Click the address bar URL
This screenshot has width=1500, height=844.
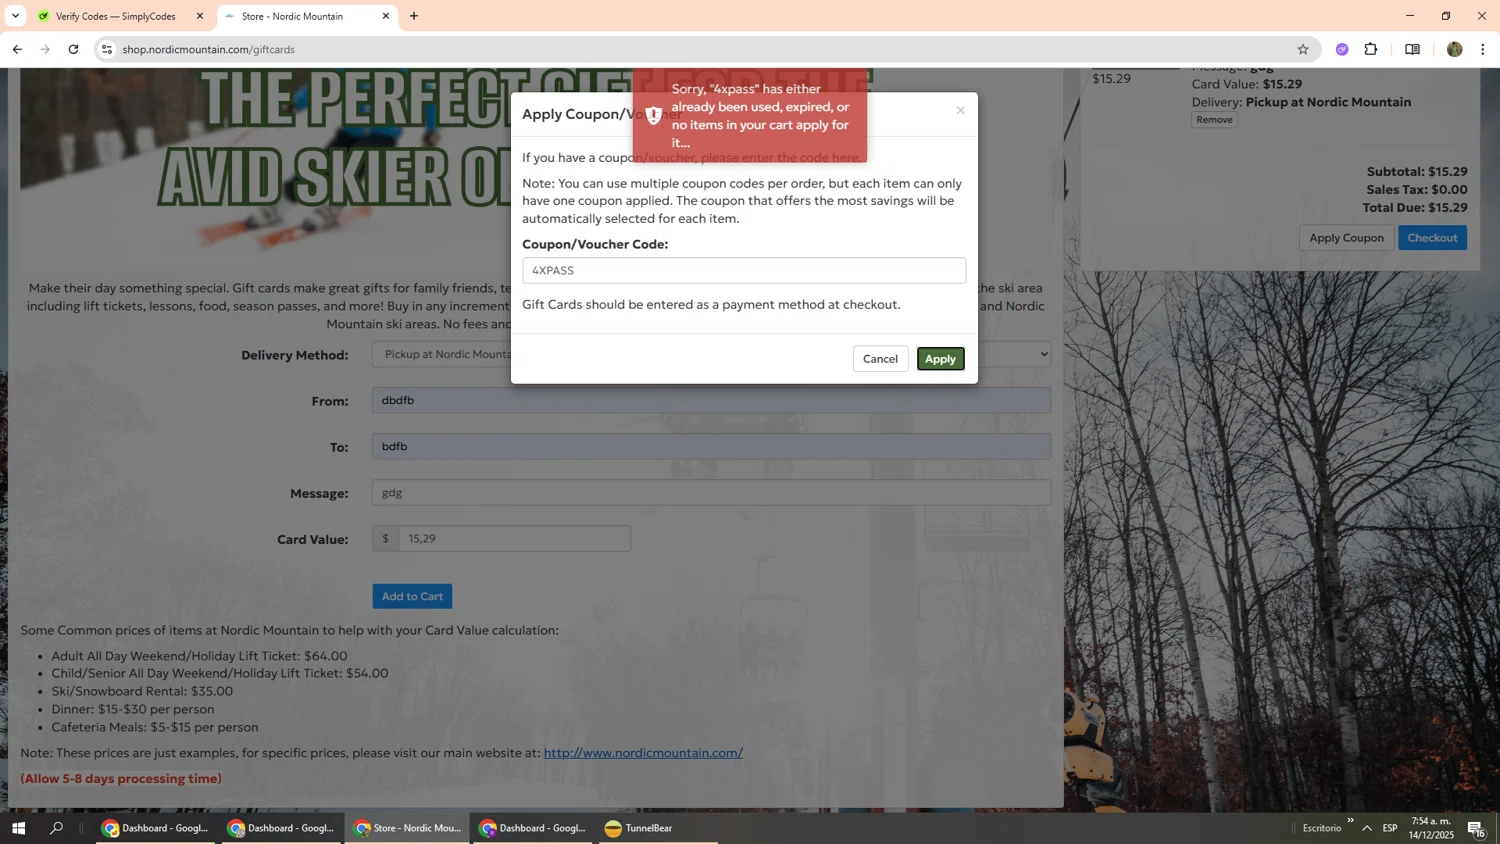click(x=209, y=49)
